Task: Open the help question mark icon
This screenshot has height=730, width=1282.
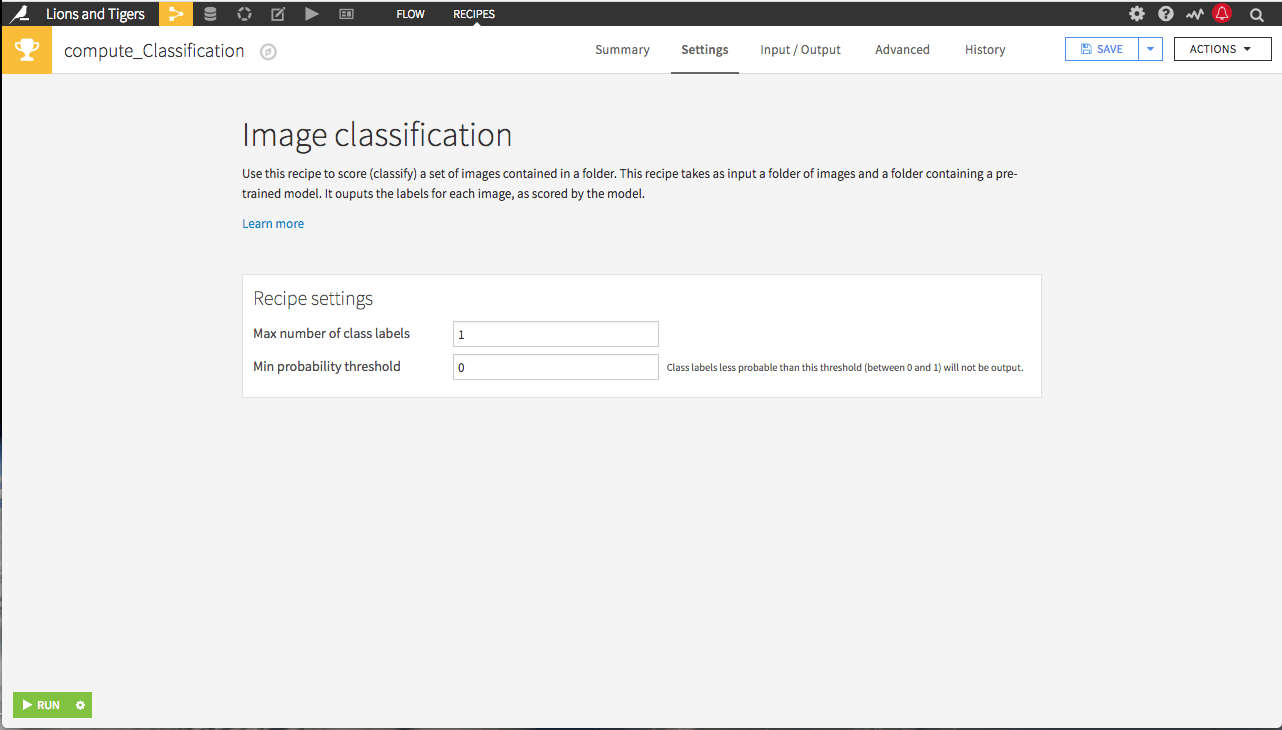Action: [1166, 14]
